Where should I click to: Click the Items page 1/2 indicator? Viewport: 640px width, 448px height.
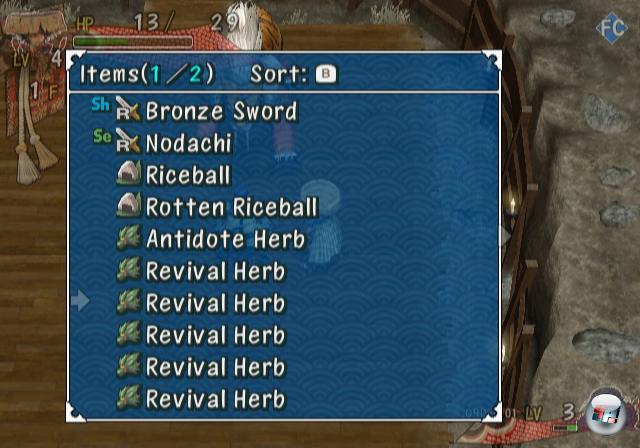147,74
